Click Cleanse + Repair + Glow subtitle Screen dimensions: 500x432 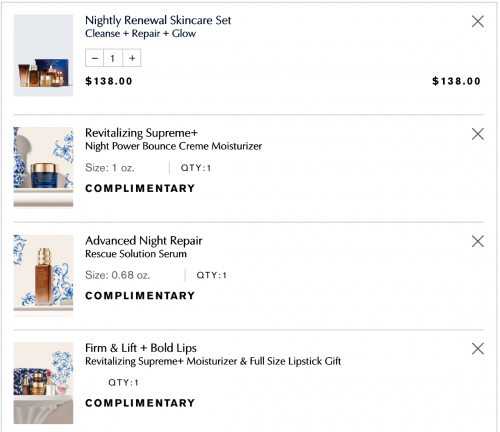(x=140, y=33)
